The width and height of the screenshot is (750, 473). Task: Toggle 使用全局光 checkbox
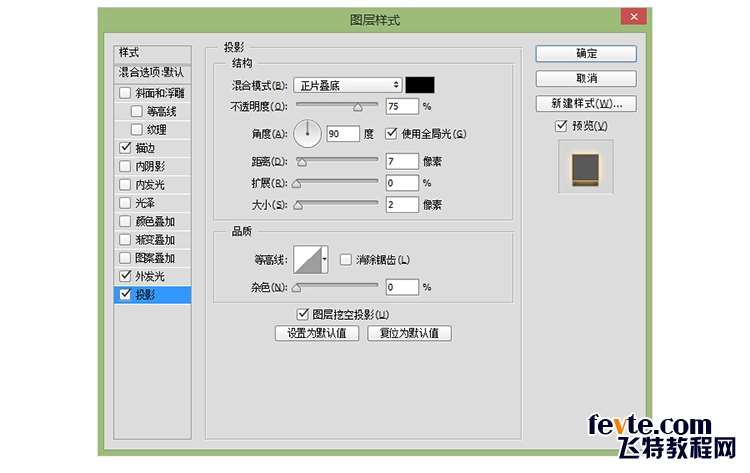click(x=391, y=133)
